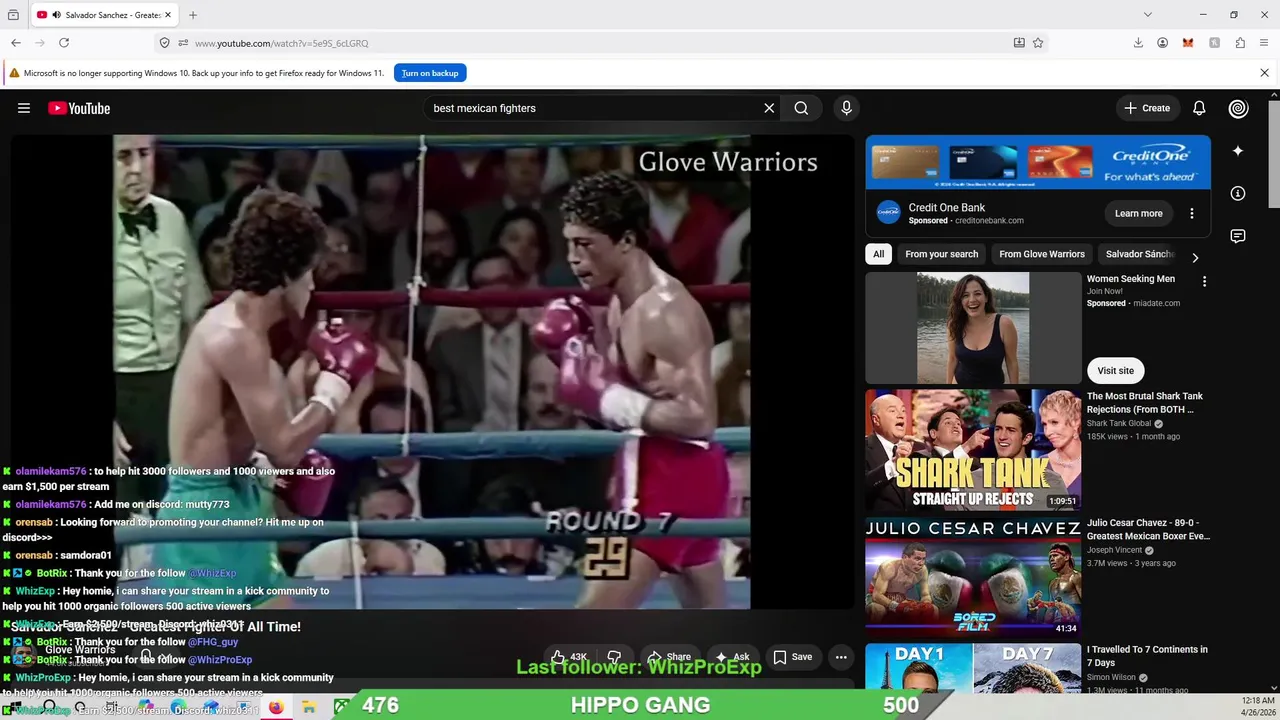Expand the list all tabs dropdown
Image resolution: width=1280 pixels, height=720 pixels.
tap(1148, 15)
